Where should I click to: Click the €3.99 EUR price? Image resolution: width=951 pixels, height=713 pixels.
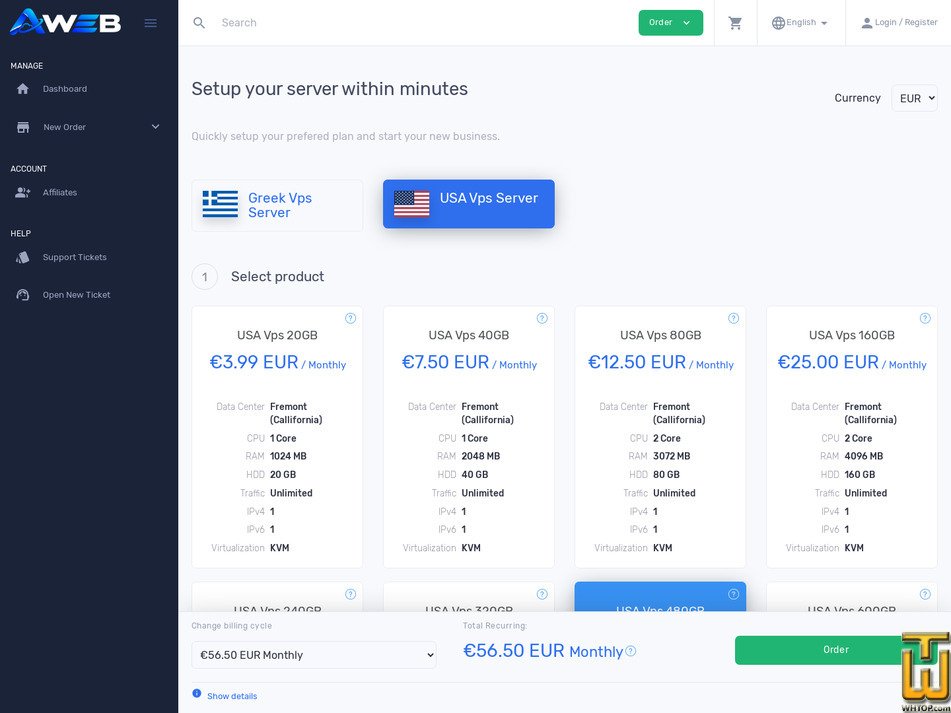click(x=254, y=363)
